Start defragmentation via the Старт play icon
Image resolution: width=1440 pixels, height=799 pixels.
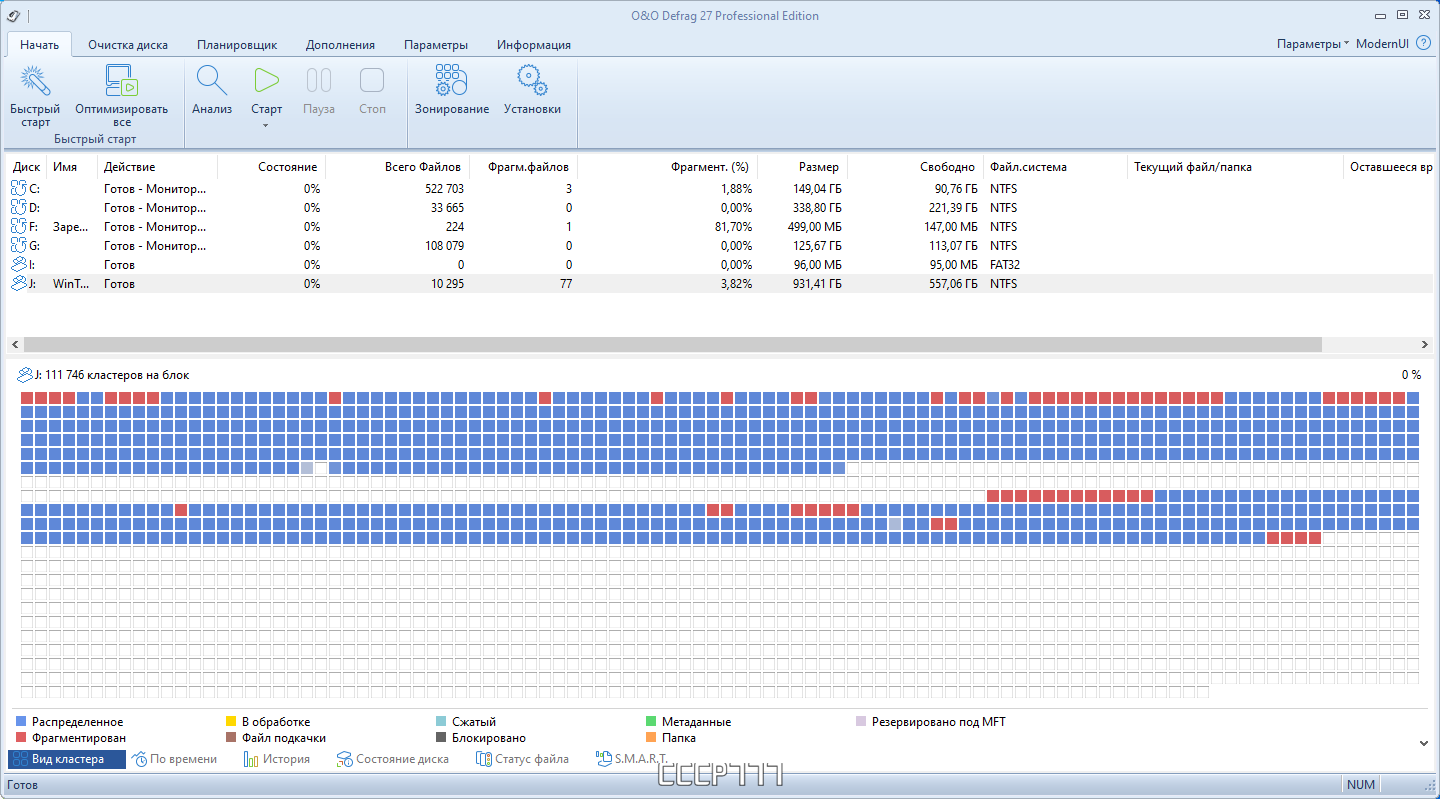(x=266, y=80)
